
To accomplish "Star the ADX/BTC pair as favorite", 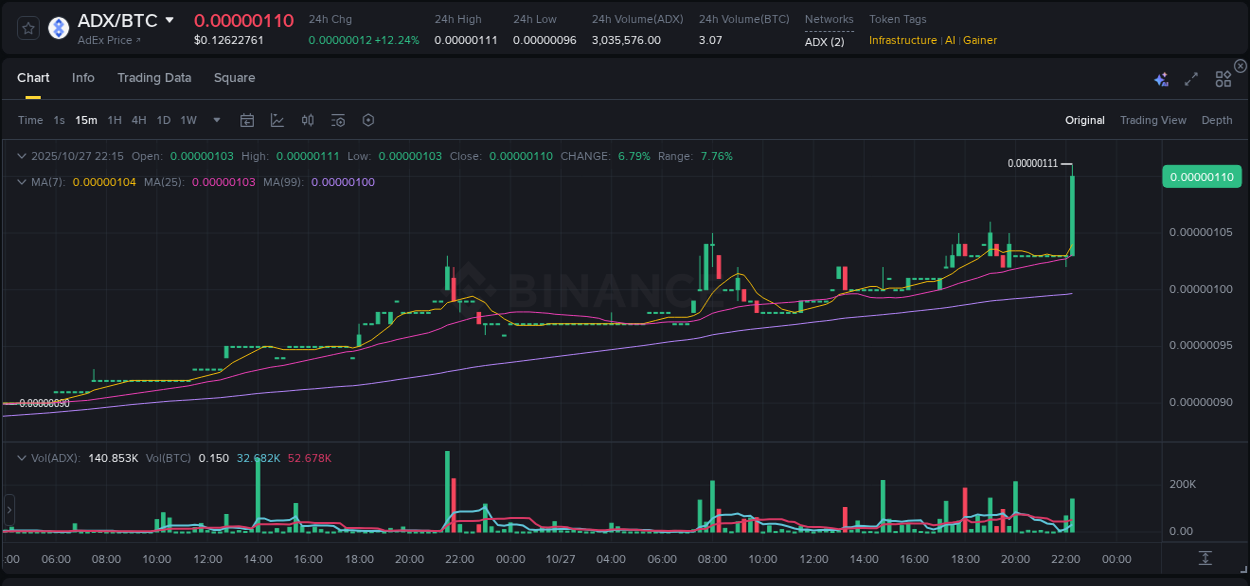I will (x=27, y=27).
